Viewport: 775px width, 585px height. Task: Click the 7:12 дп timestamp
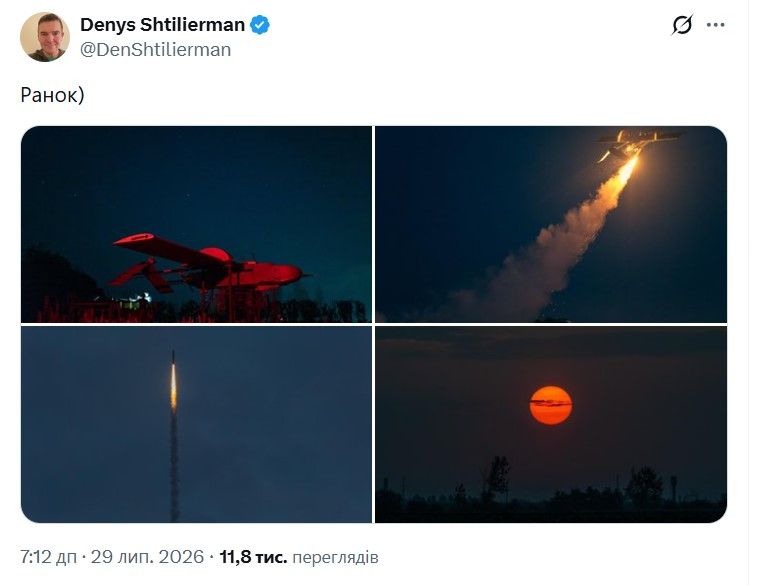click(48, 557)
